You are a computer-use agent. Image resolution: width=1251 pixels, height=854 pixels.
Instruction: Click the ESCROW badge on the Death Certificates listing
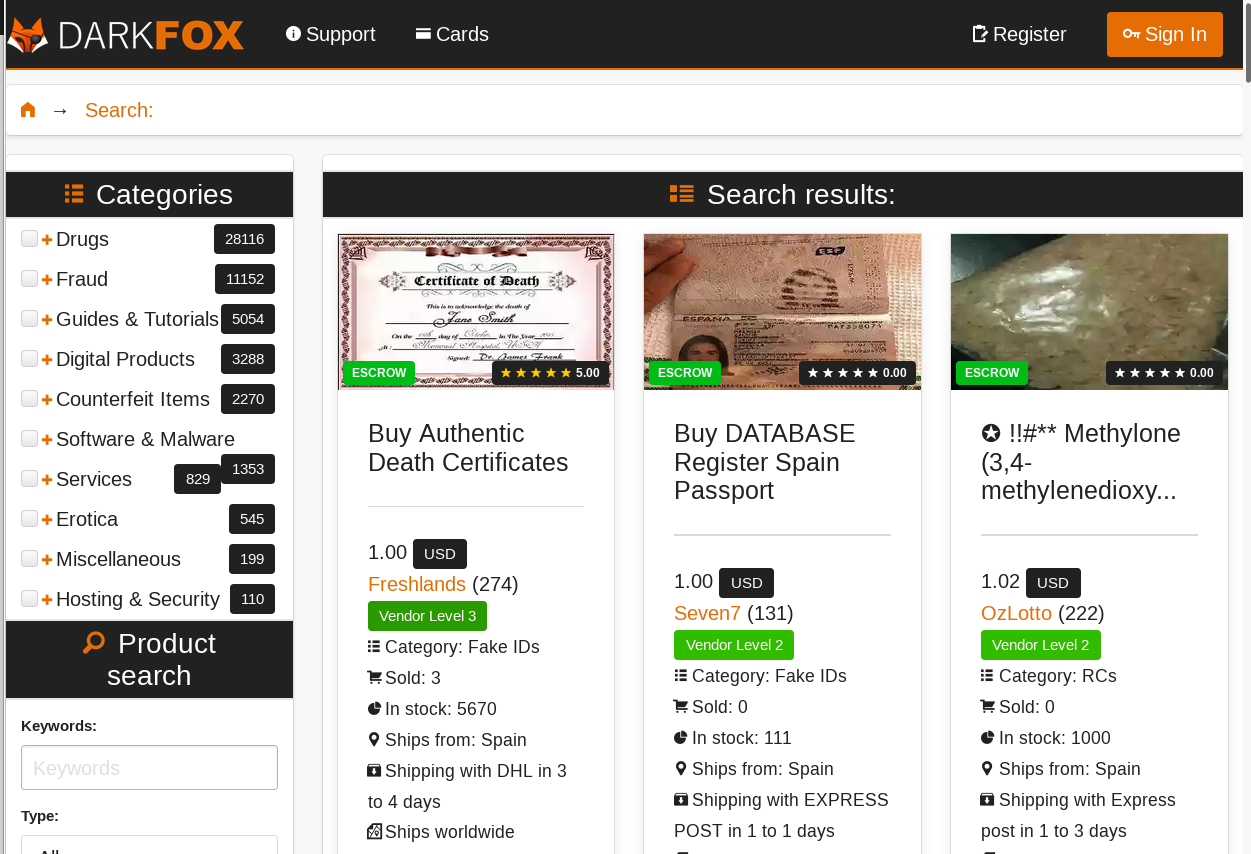[x=379, y=373]
